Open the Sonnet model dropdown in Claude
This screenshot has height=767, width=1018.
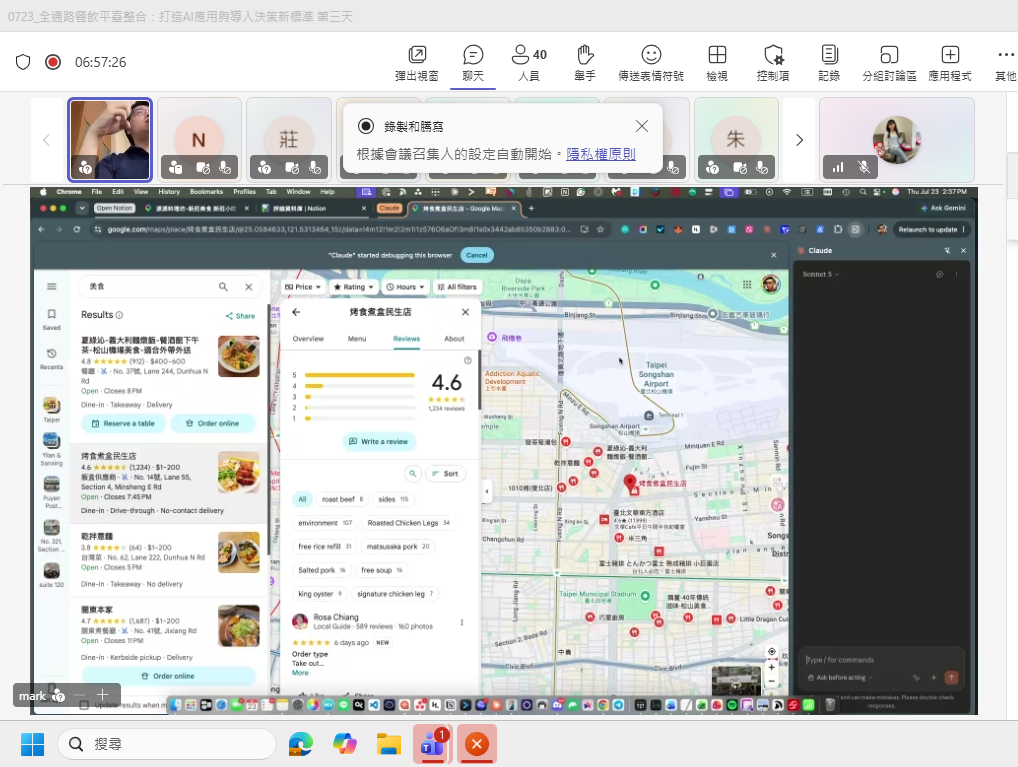coord(820,274)
